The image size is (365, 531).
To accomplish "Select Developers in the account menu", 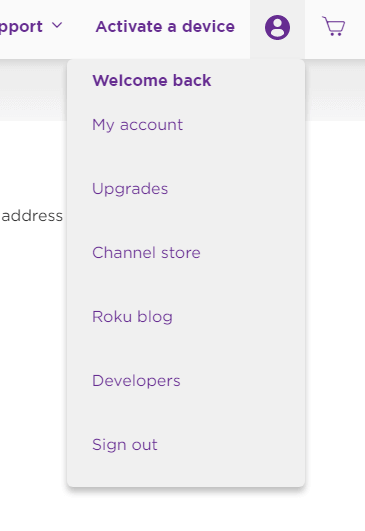I will point(136,381).
